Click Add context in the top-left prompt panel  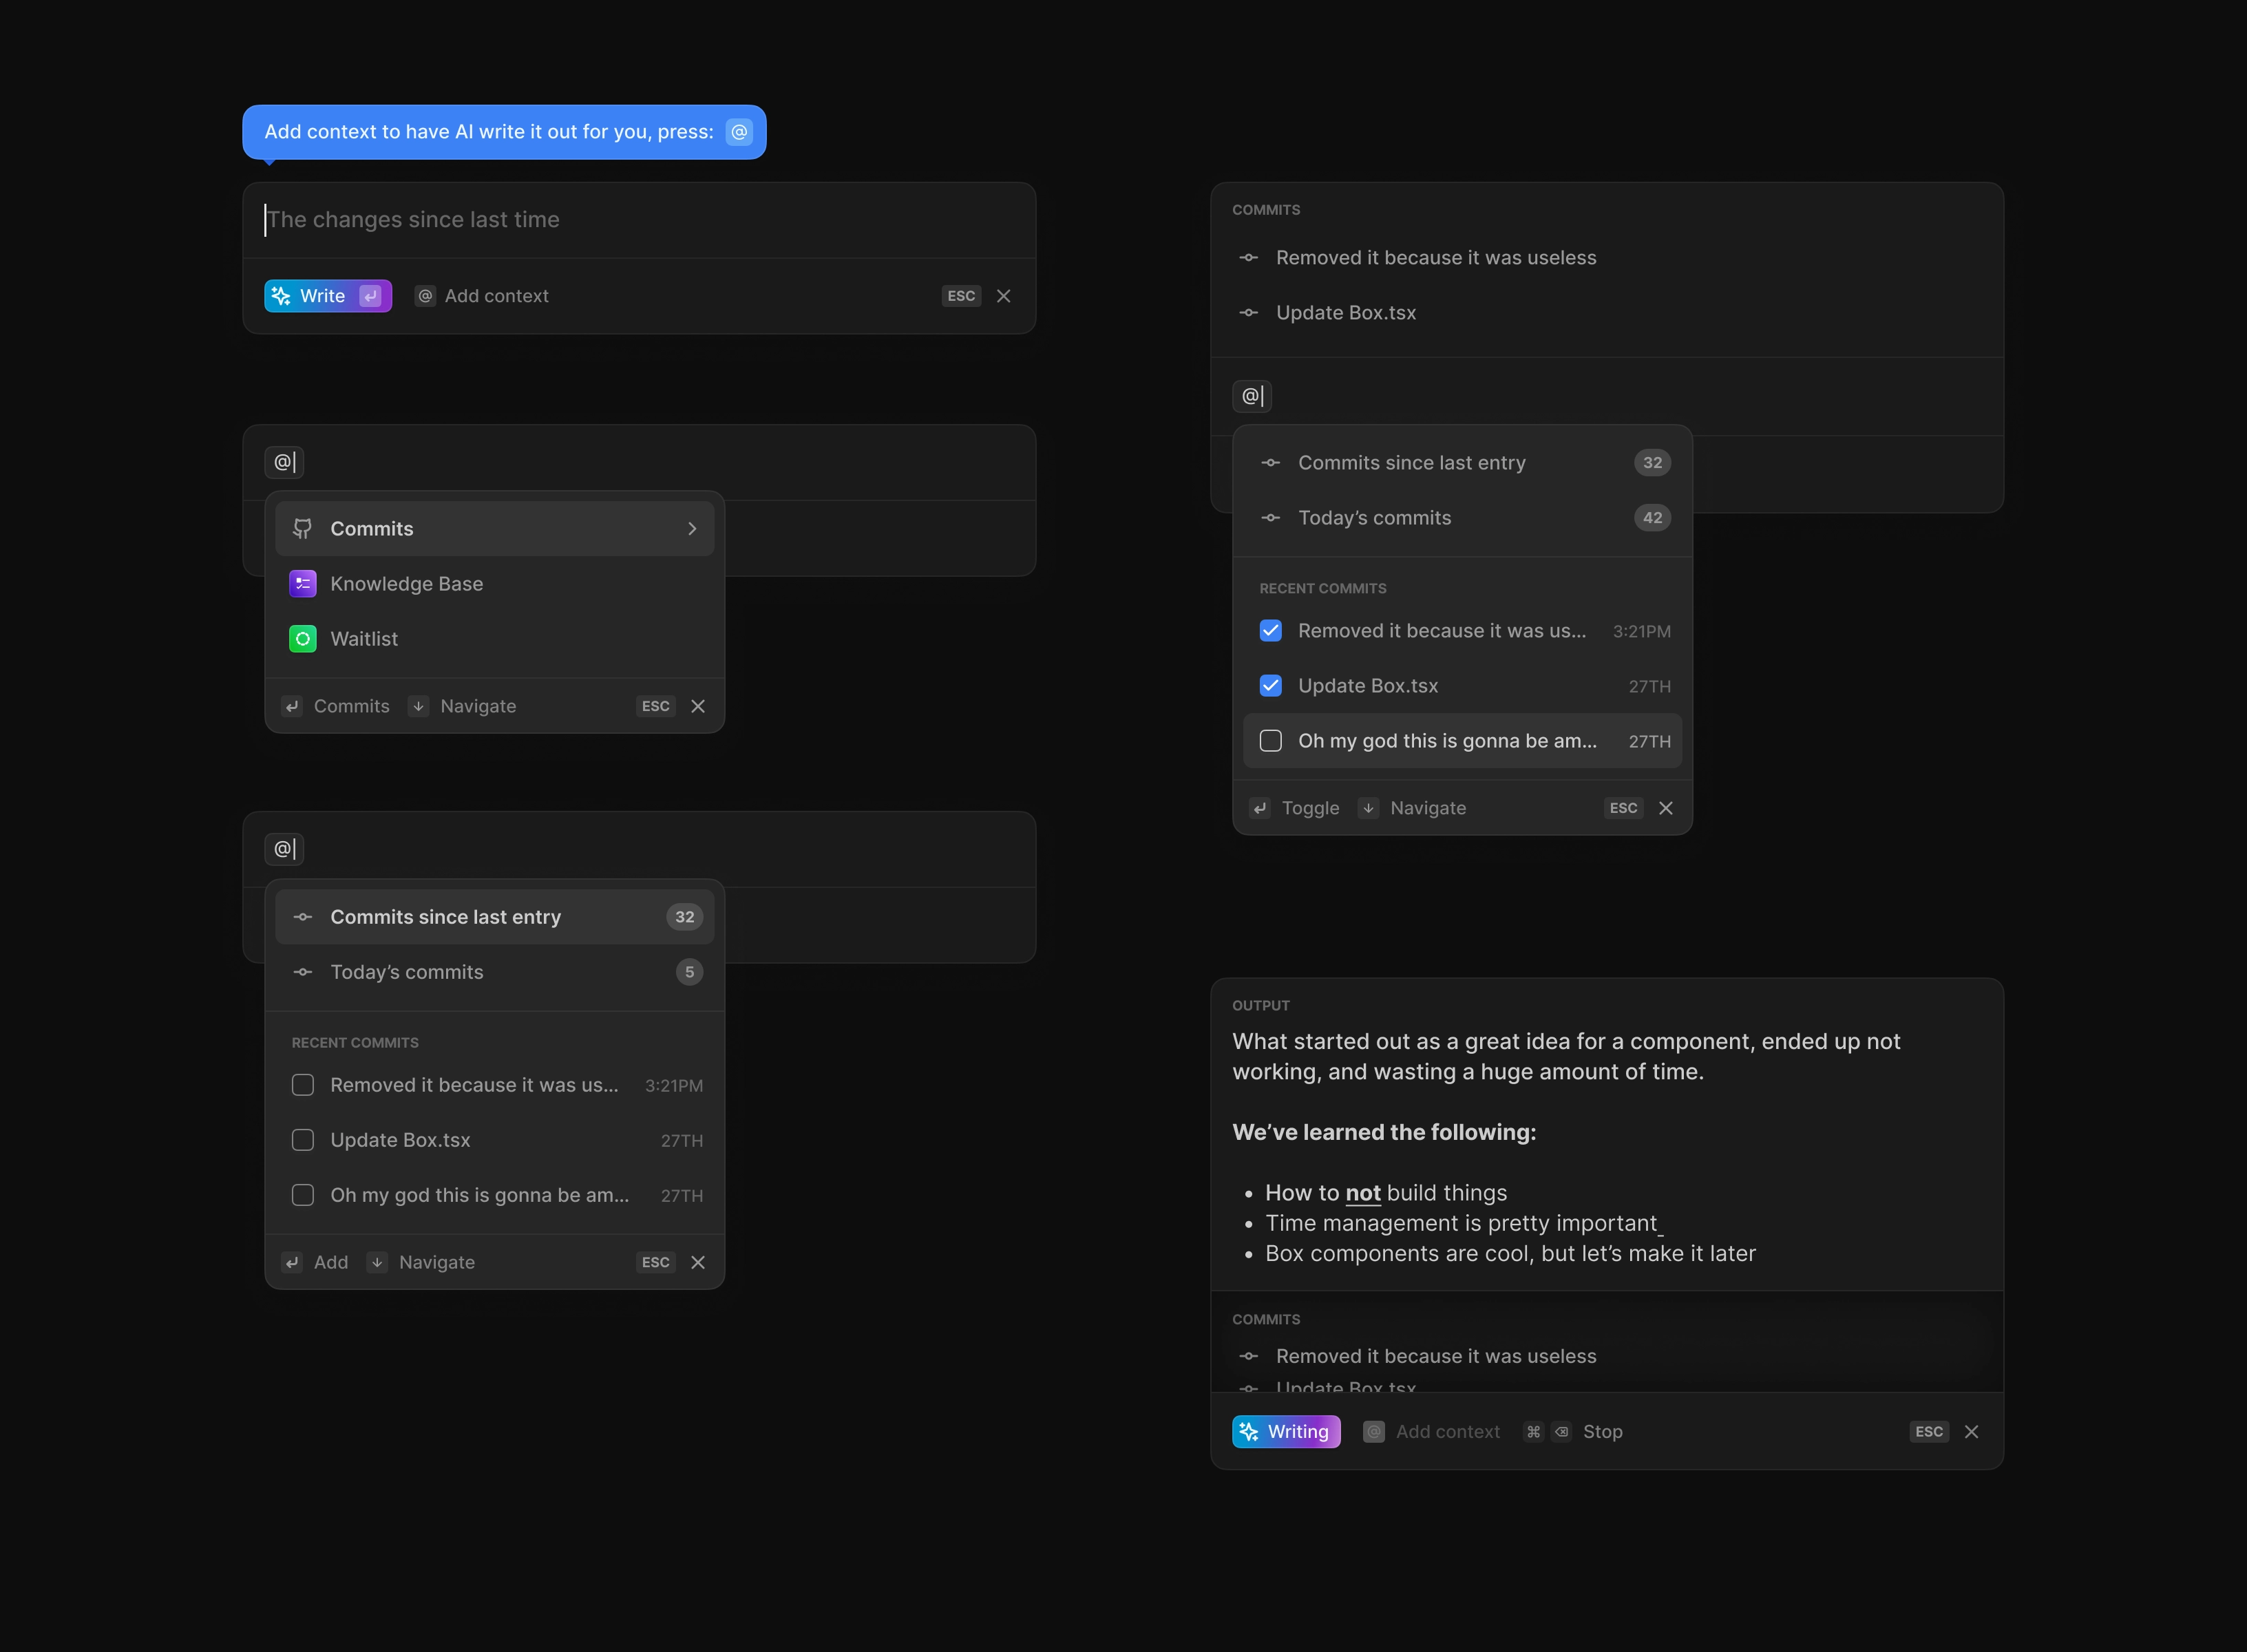click(x=481, y=296)
